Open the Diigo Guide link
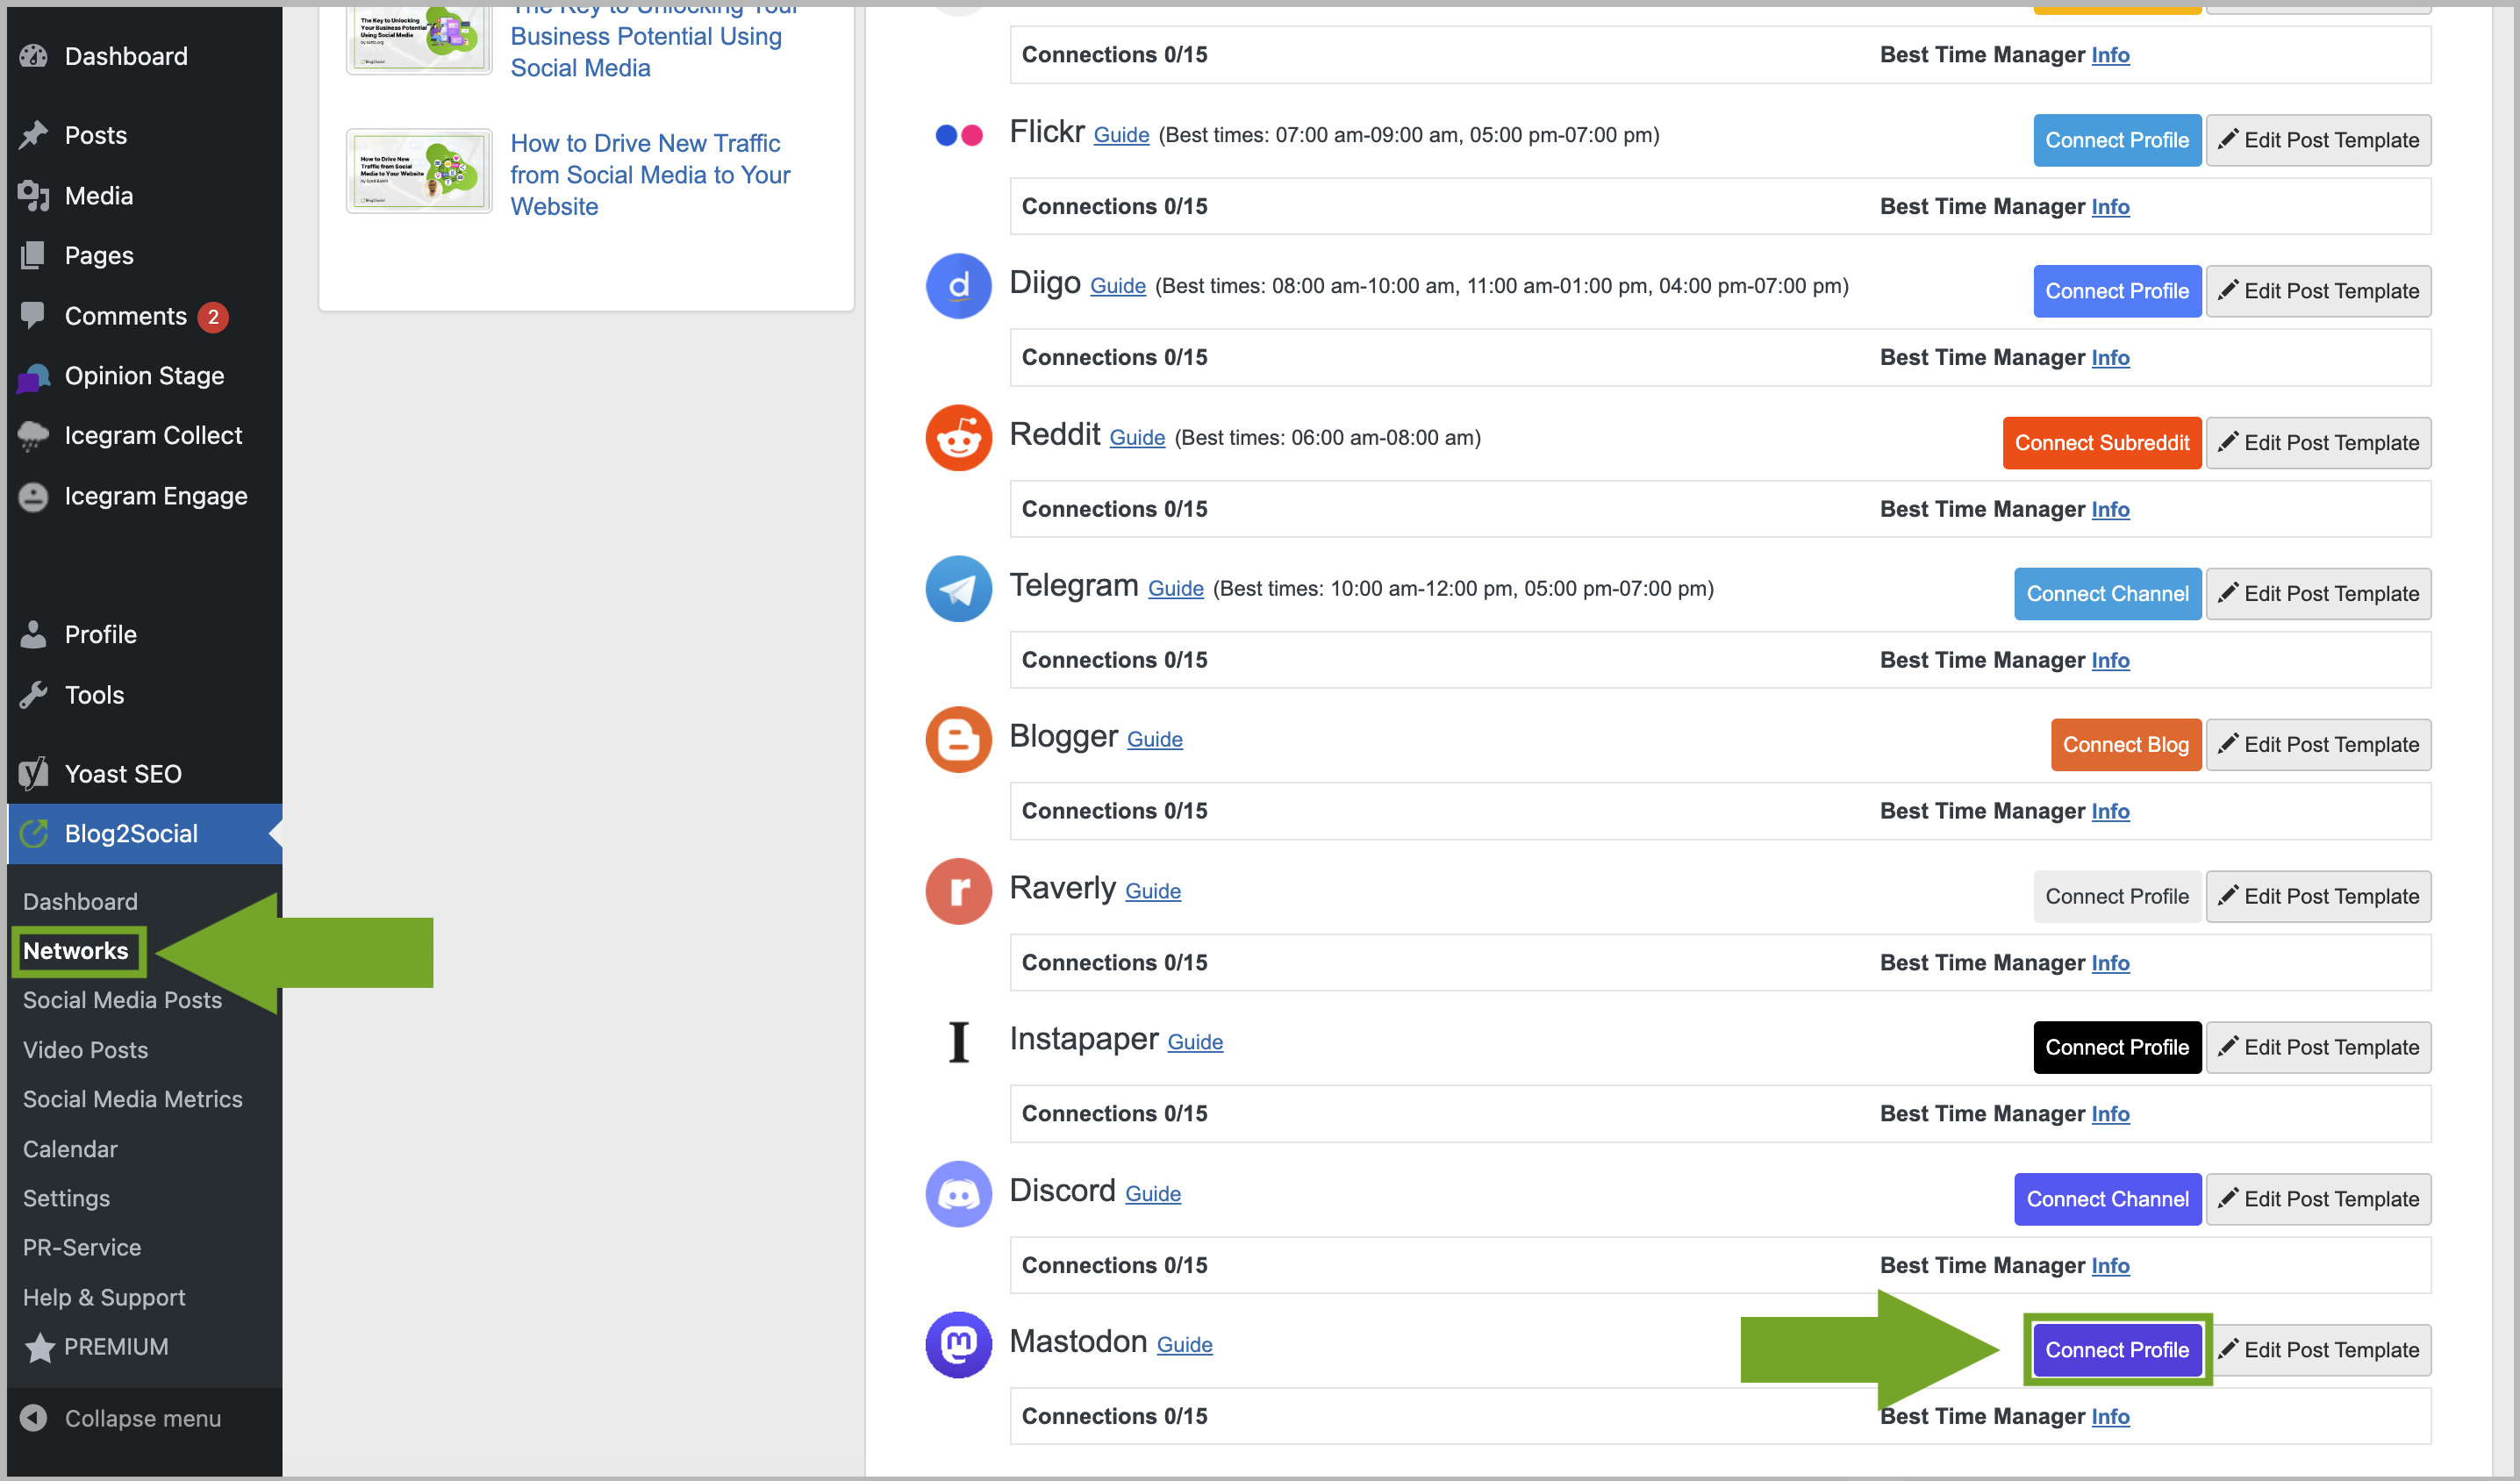 tap(1118, 286)
